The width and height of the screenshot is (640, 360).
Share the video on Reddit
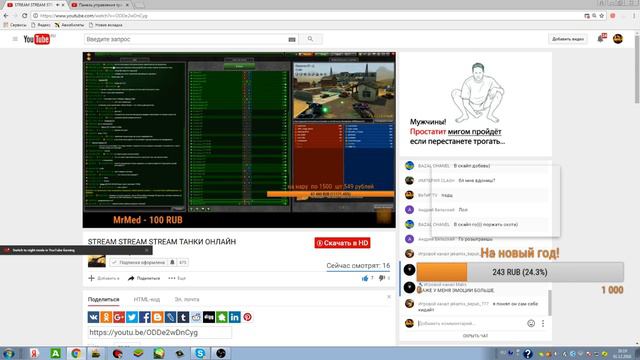(x=196, y=317)
